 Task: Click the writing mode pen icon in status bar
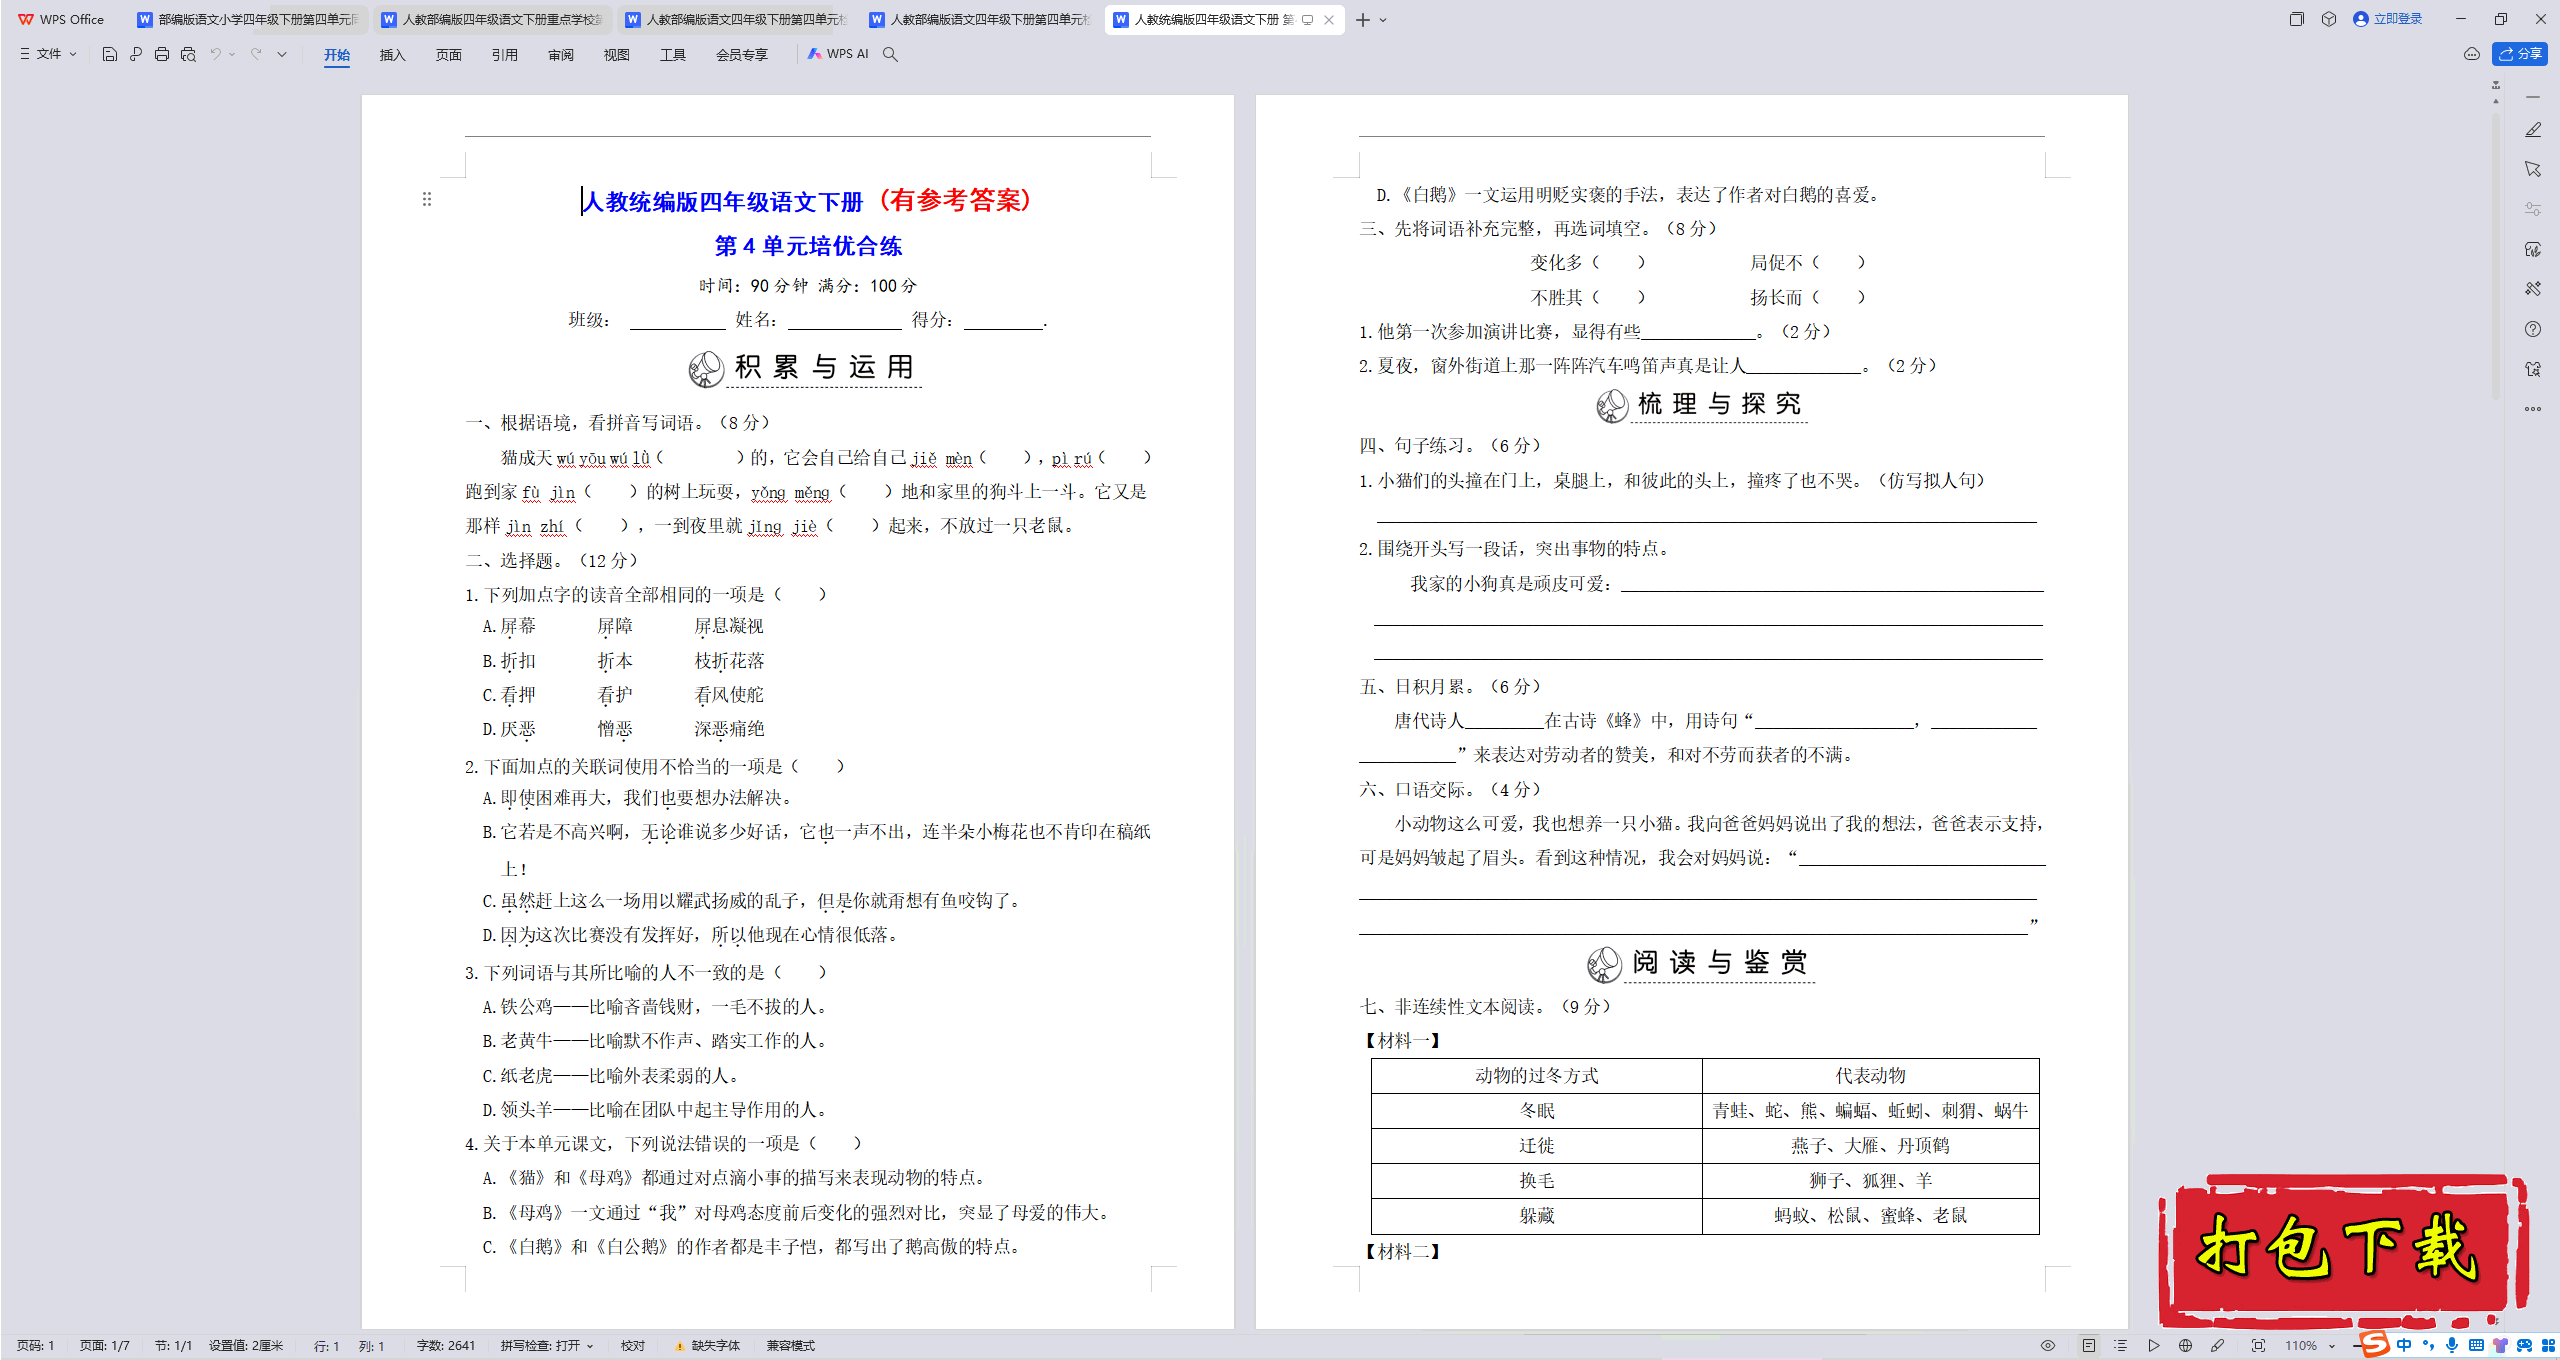coord(2218,1346)
